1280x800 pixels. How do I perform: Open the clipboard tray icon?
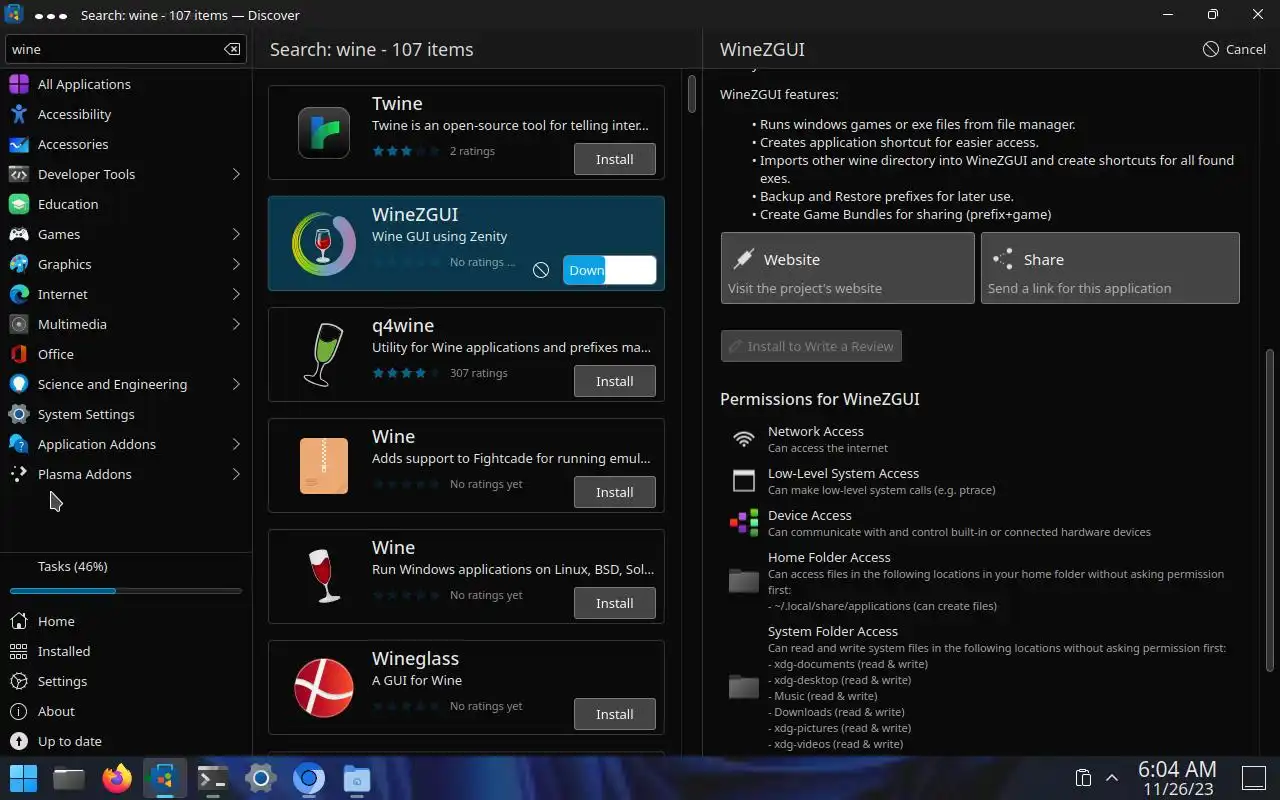(x=1082, y=778)
